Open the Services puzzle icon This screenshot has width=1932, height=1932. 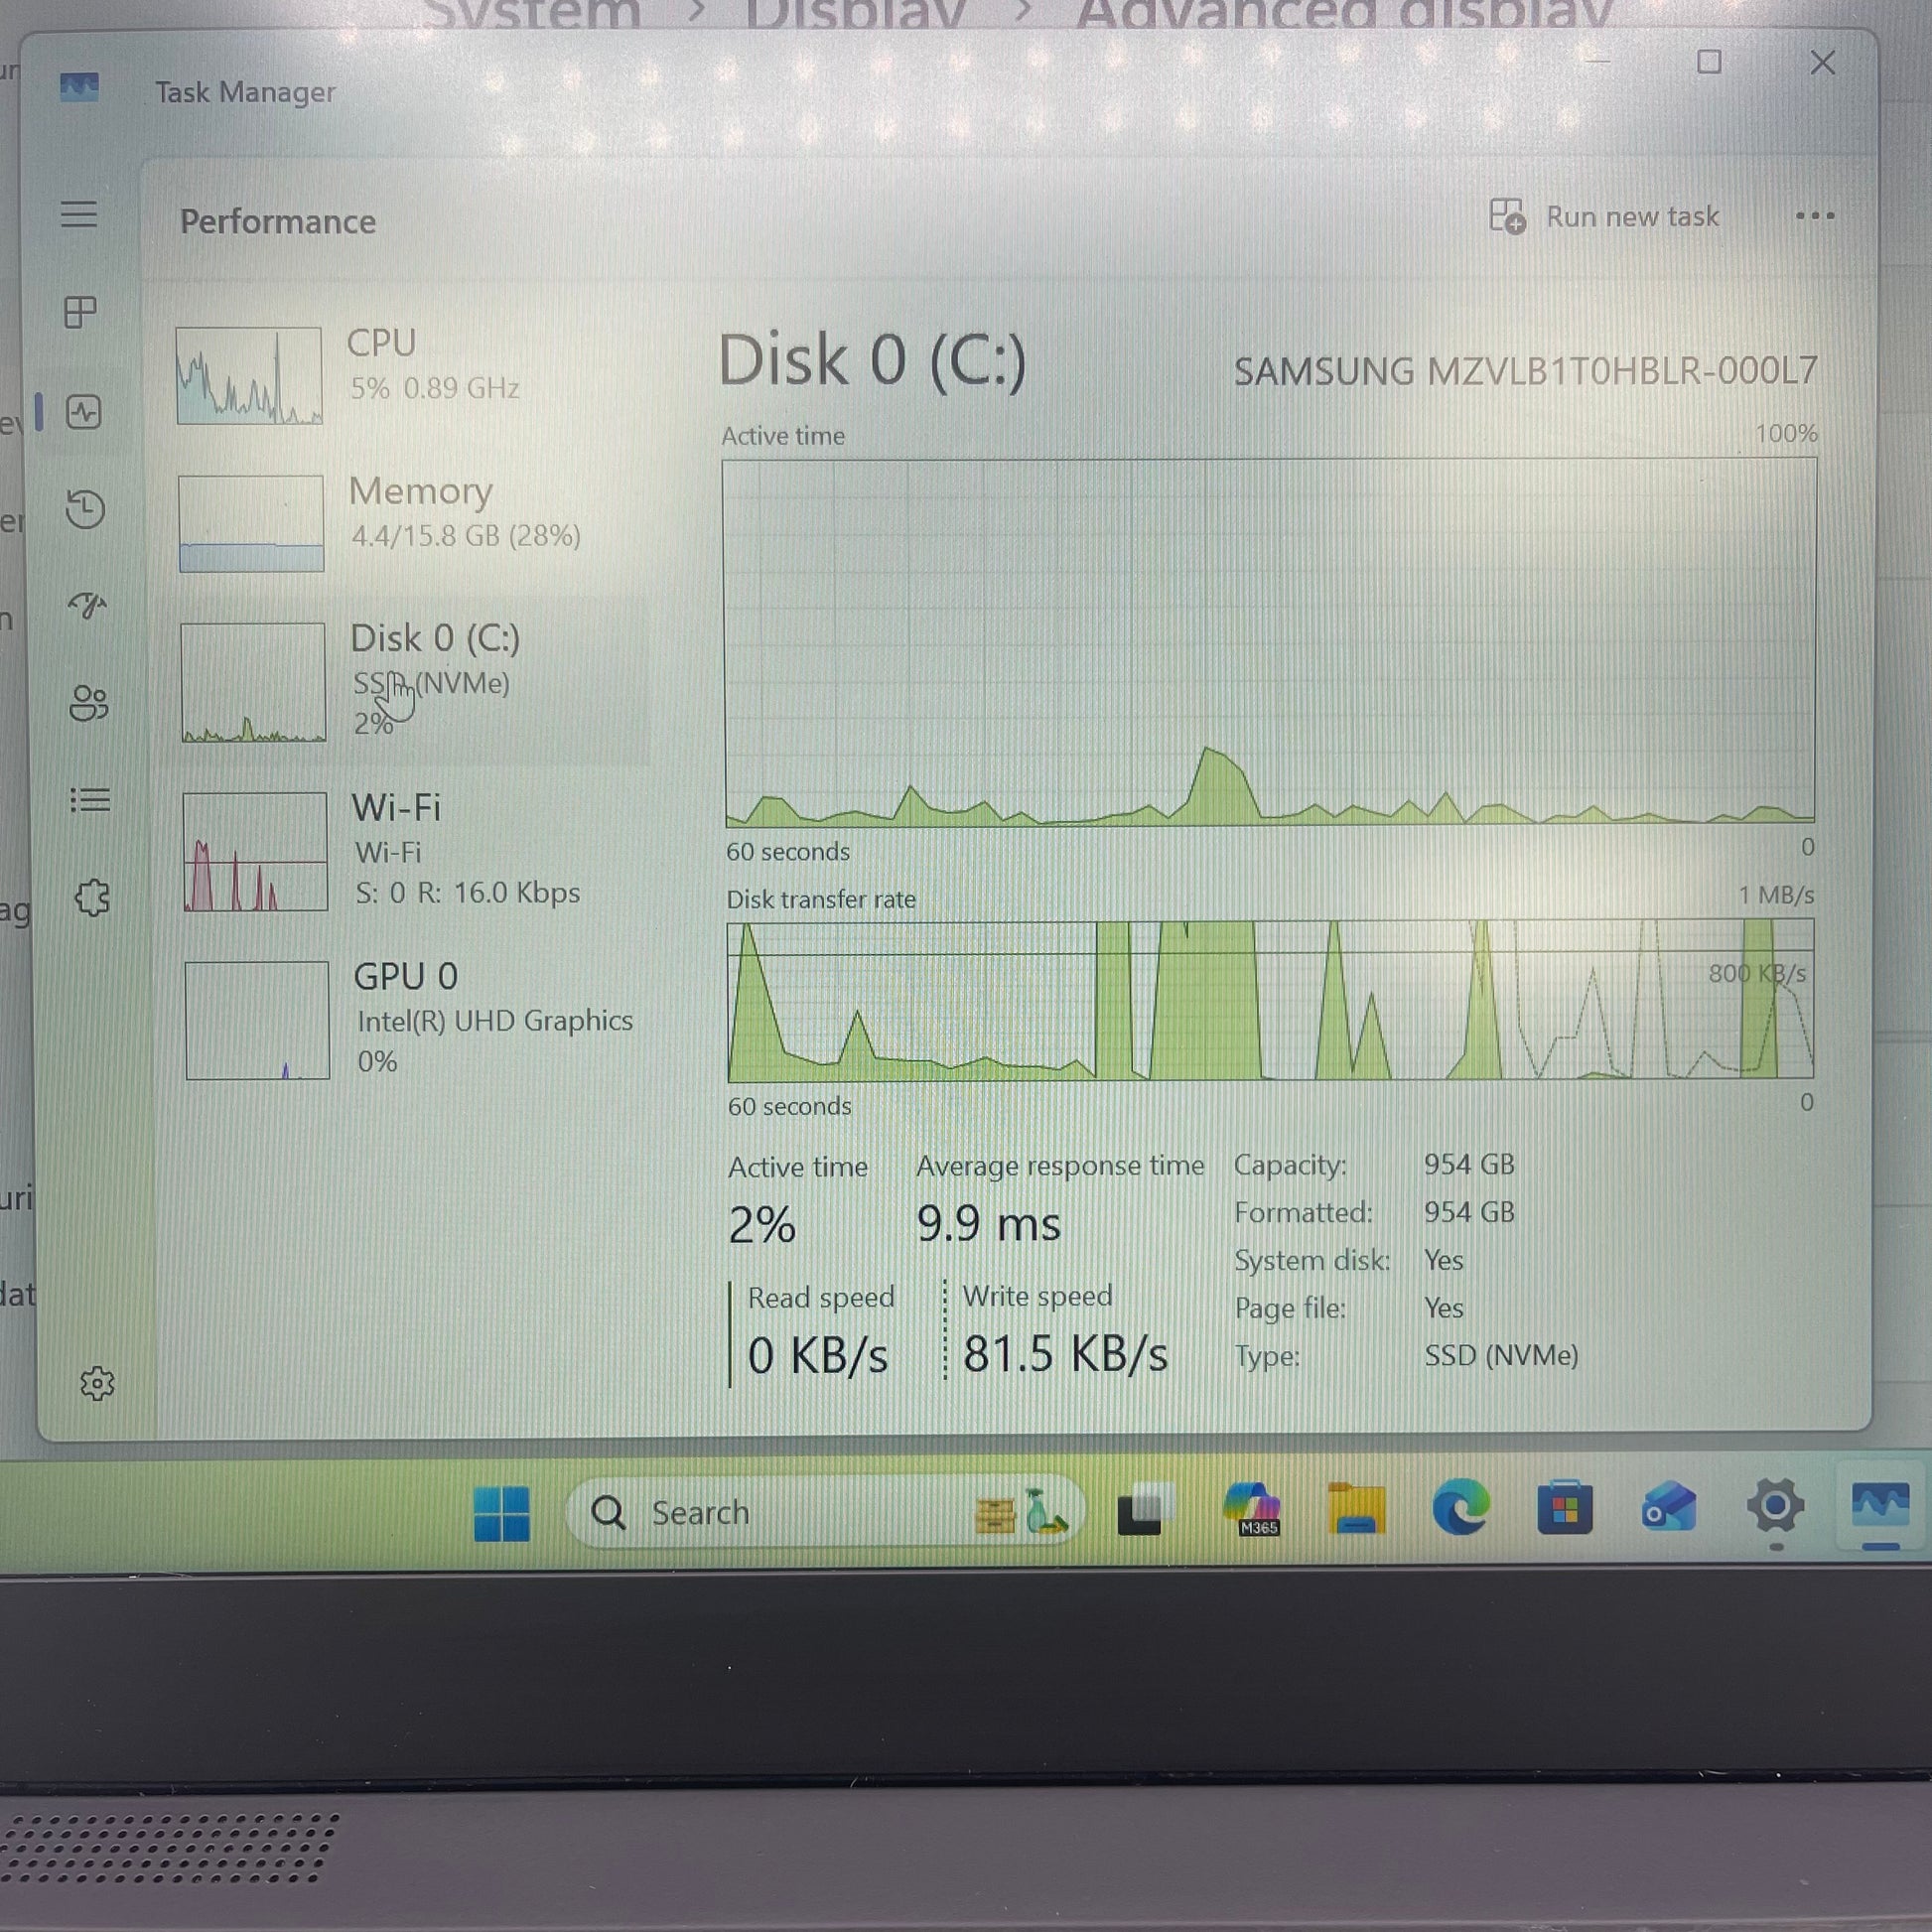click(x=92, y=897)
